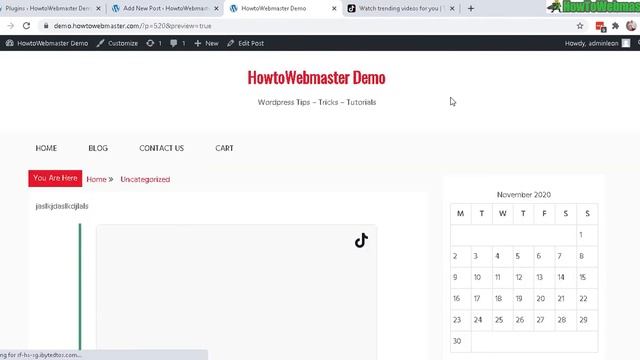Open the updates icon in admin bar
Image resolution: width=640 pixels, height=360 pixels.
coord(154,43)
